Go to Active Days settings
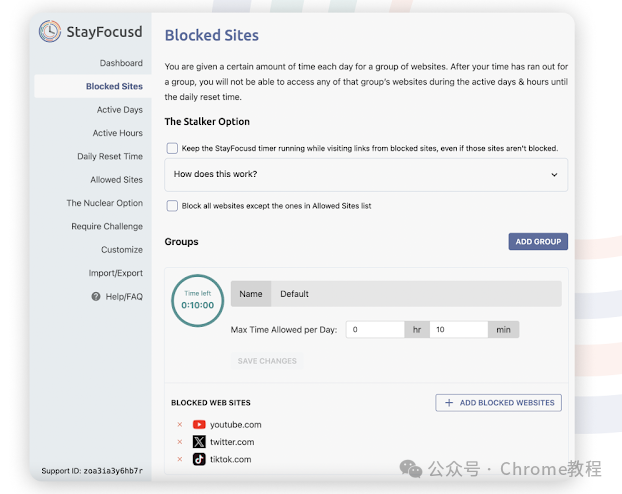This screenshot has height=494, width=622. coord(120,110)
